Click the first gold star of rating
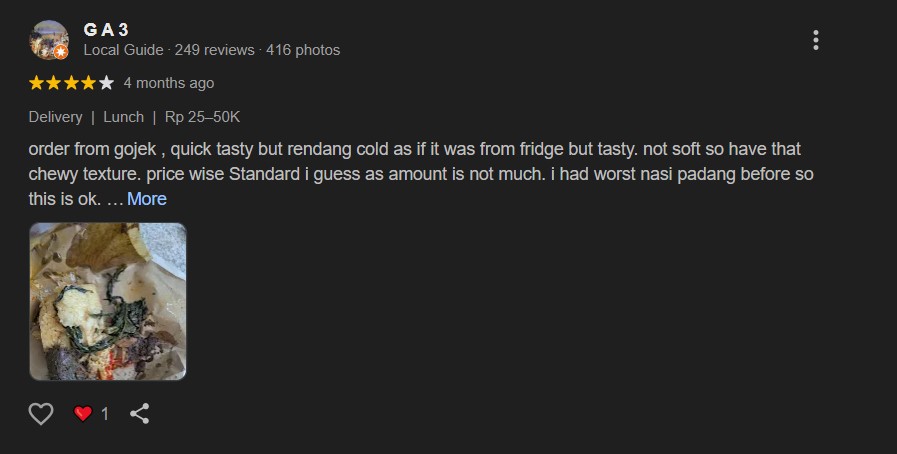The image size is (897, 454). (36, 83)
